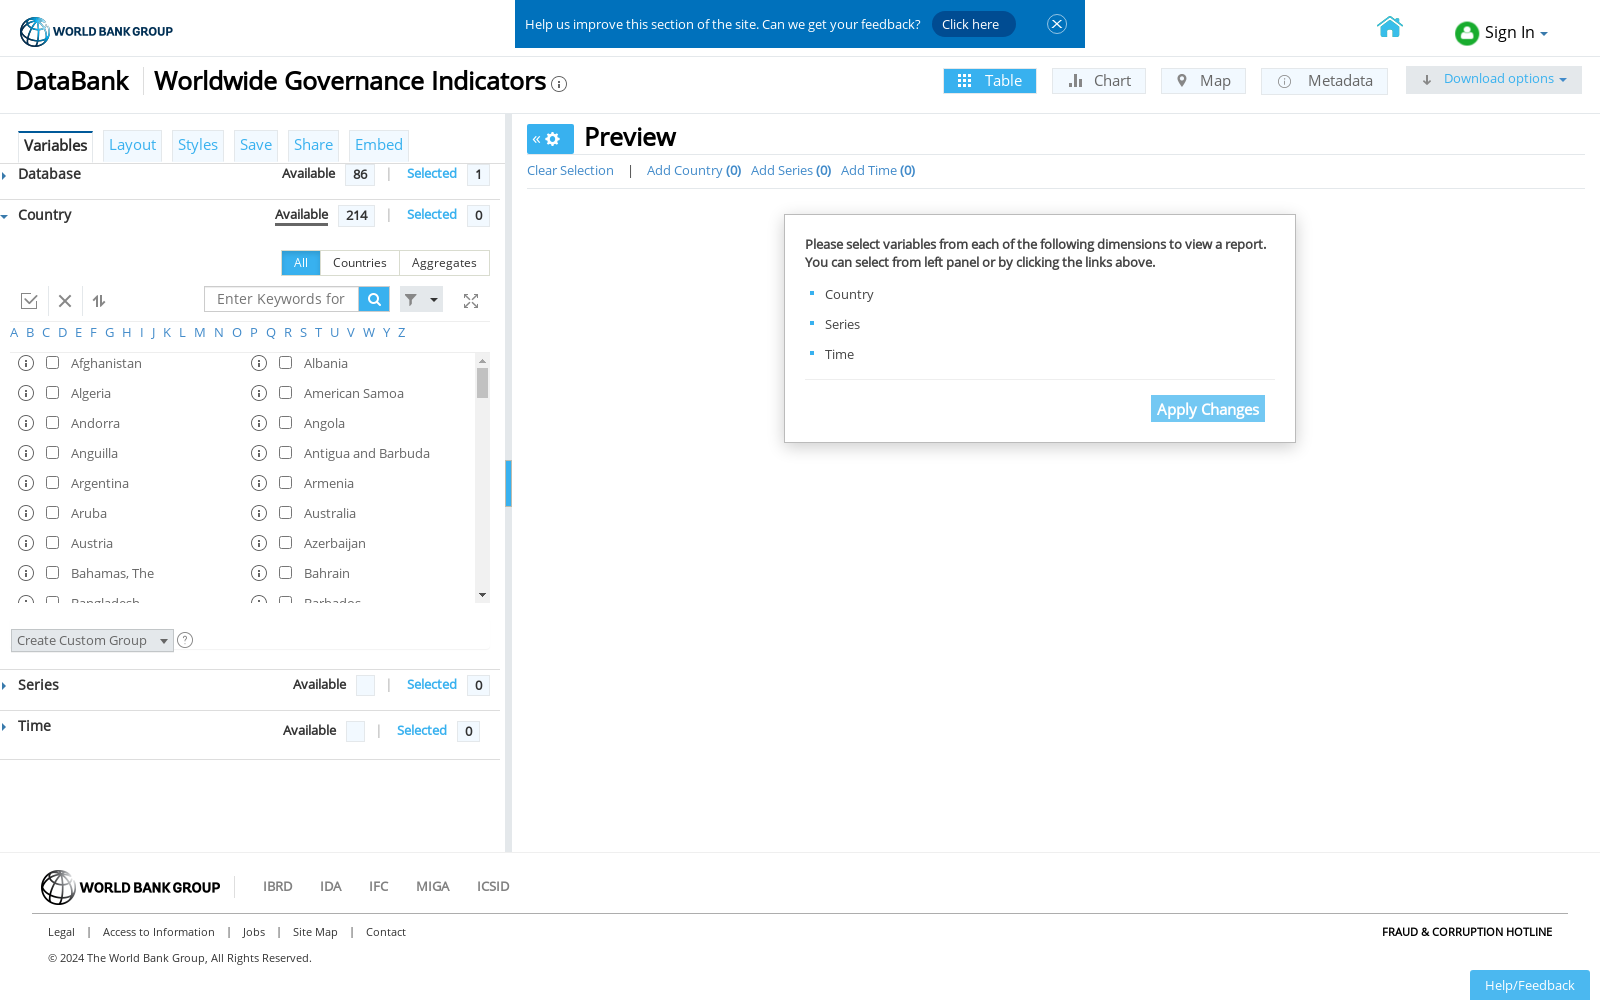Go to the home page icon

coord(1390,27)
